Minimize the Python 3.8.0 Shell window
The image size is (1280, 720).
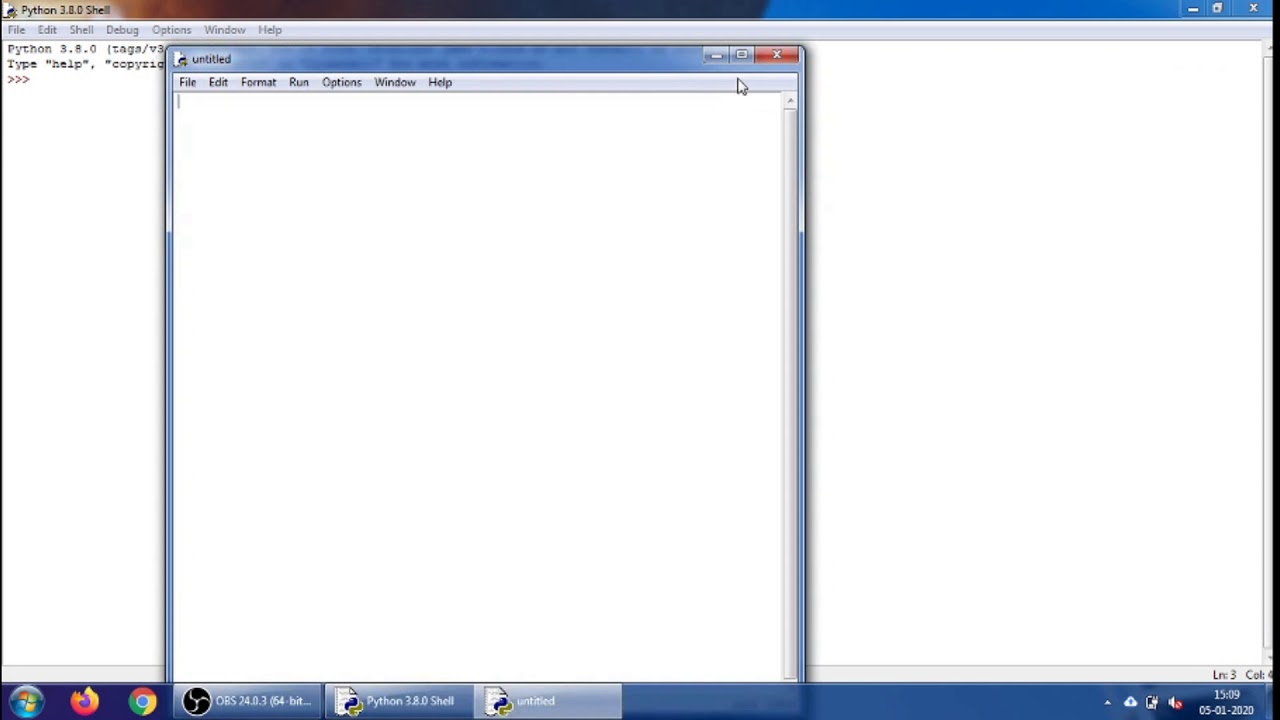pos(1193,9)
